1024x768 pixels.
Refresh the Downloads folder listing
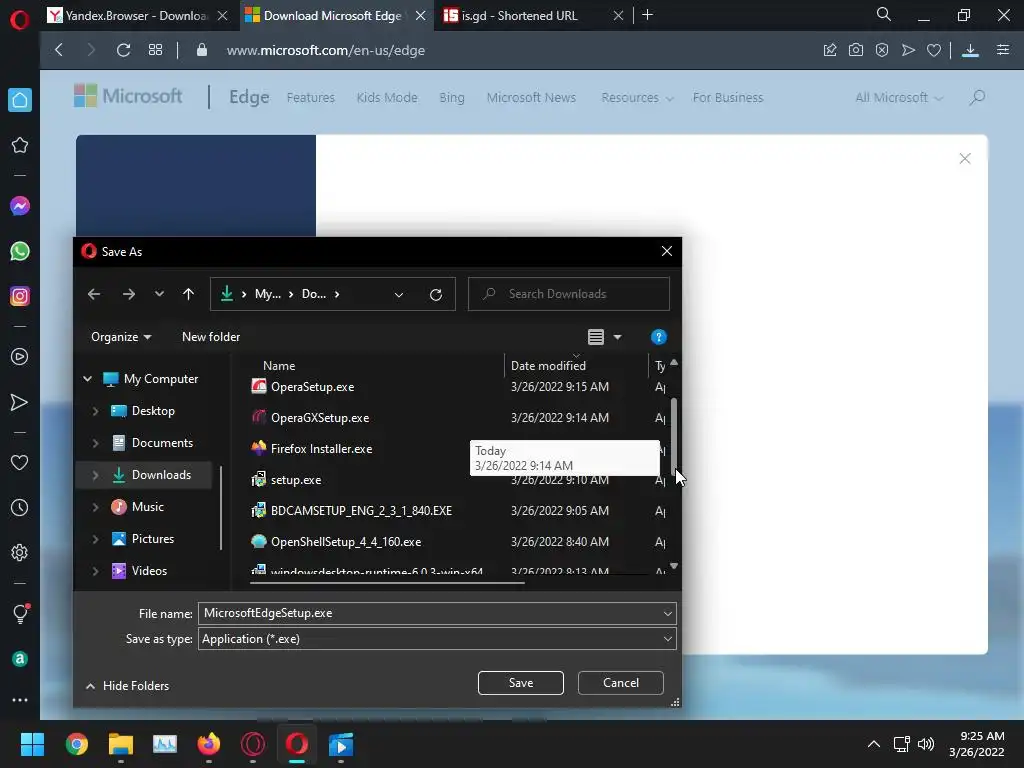click(x=436, y=294)
